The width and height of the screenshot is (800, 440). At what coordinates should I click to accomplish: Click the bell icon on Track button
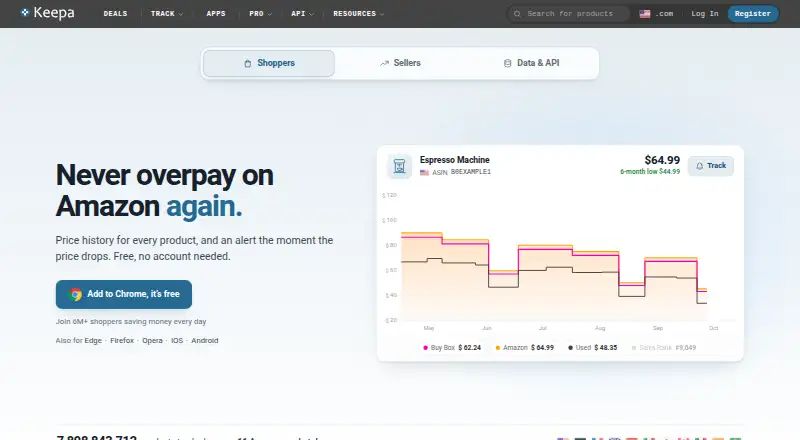[x=699, y=166]
